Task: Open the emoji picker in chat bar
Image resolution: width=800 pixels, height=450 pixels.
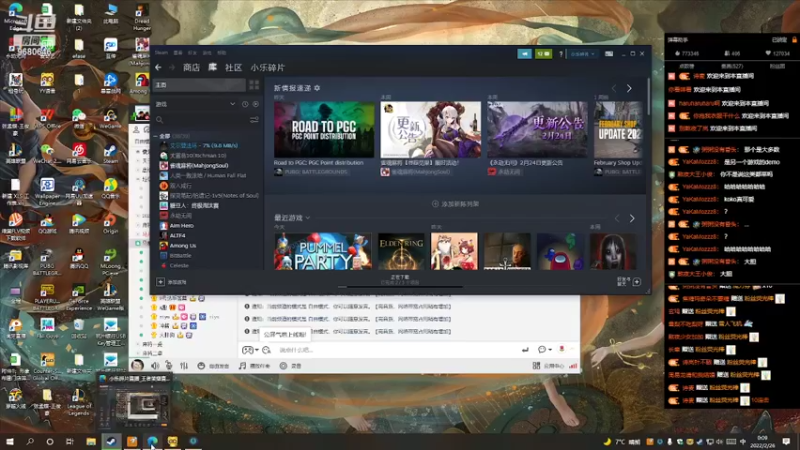Action: tap(266, 350)
